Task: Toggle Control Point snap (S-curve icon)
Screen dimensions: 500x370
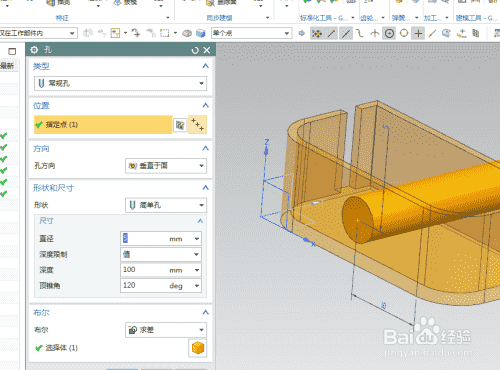Action: point(360,33)
